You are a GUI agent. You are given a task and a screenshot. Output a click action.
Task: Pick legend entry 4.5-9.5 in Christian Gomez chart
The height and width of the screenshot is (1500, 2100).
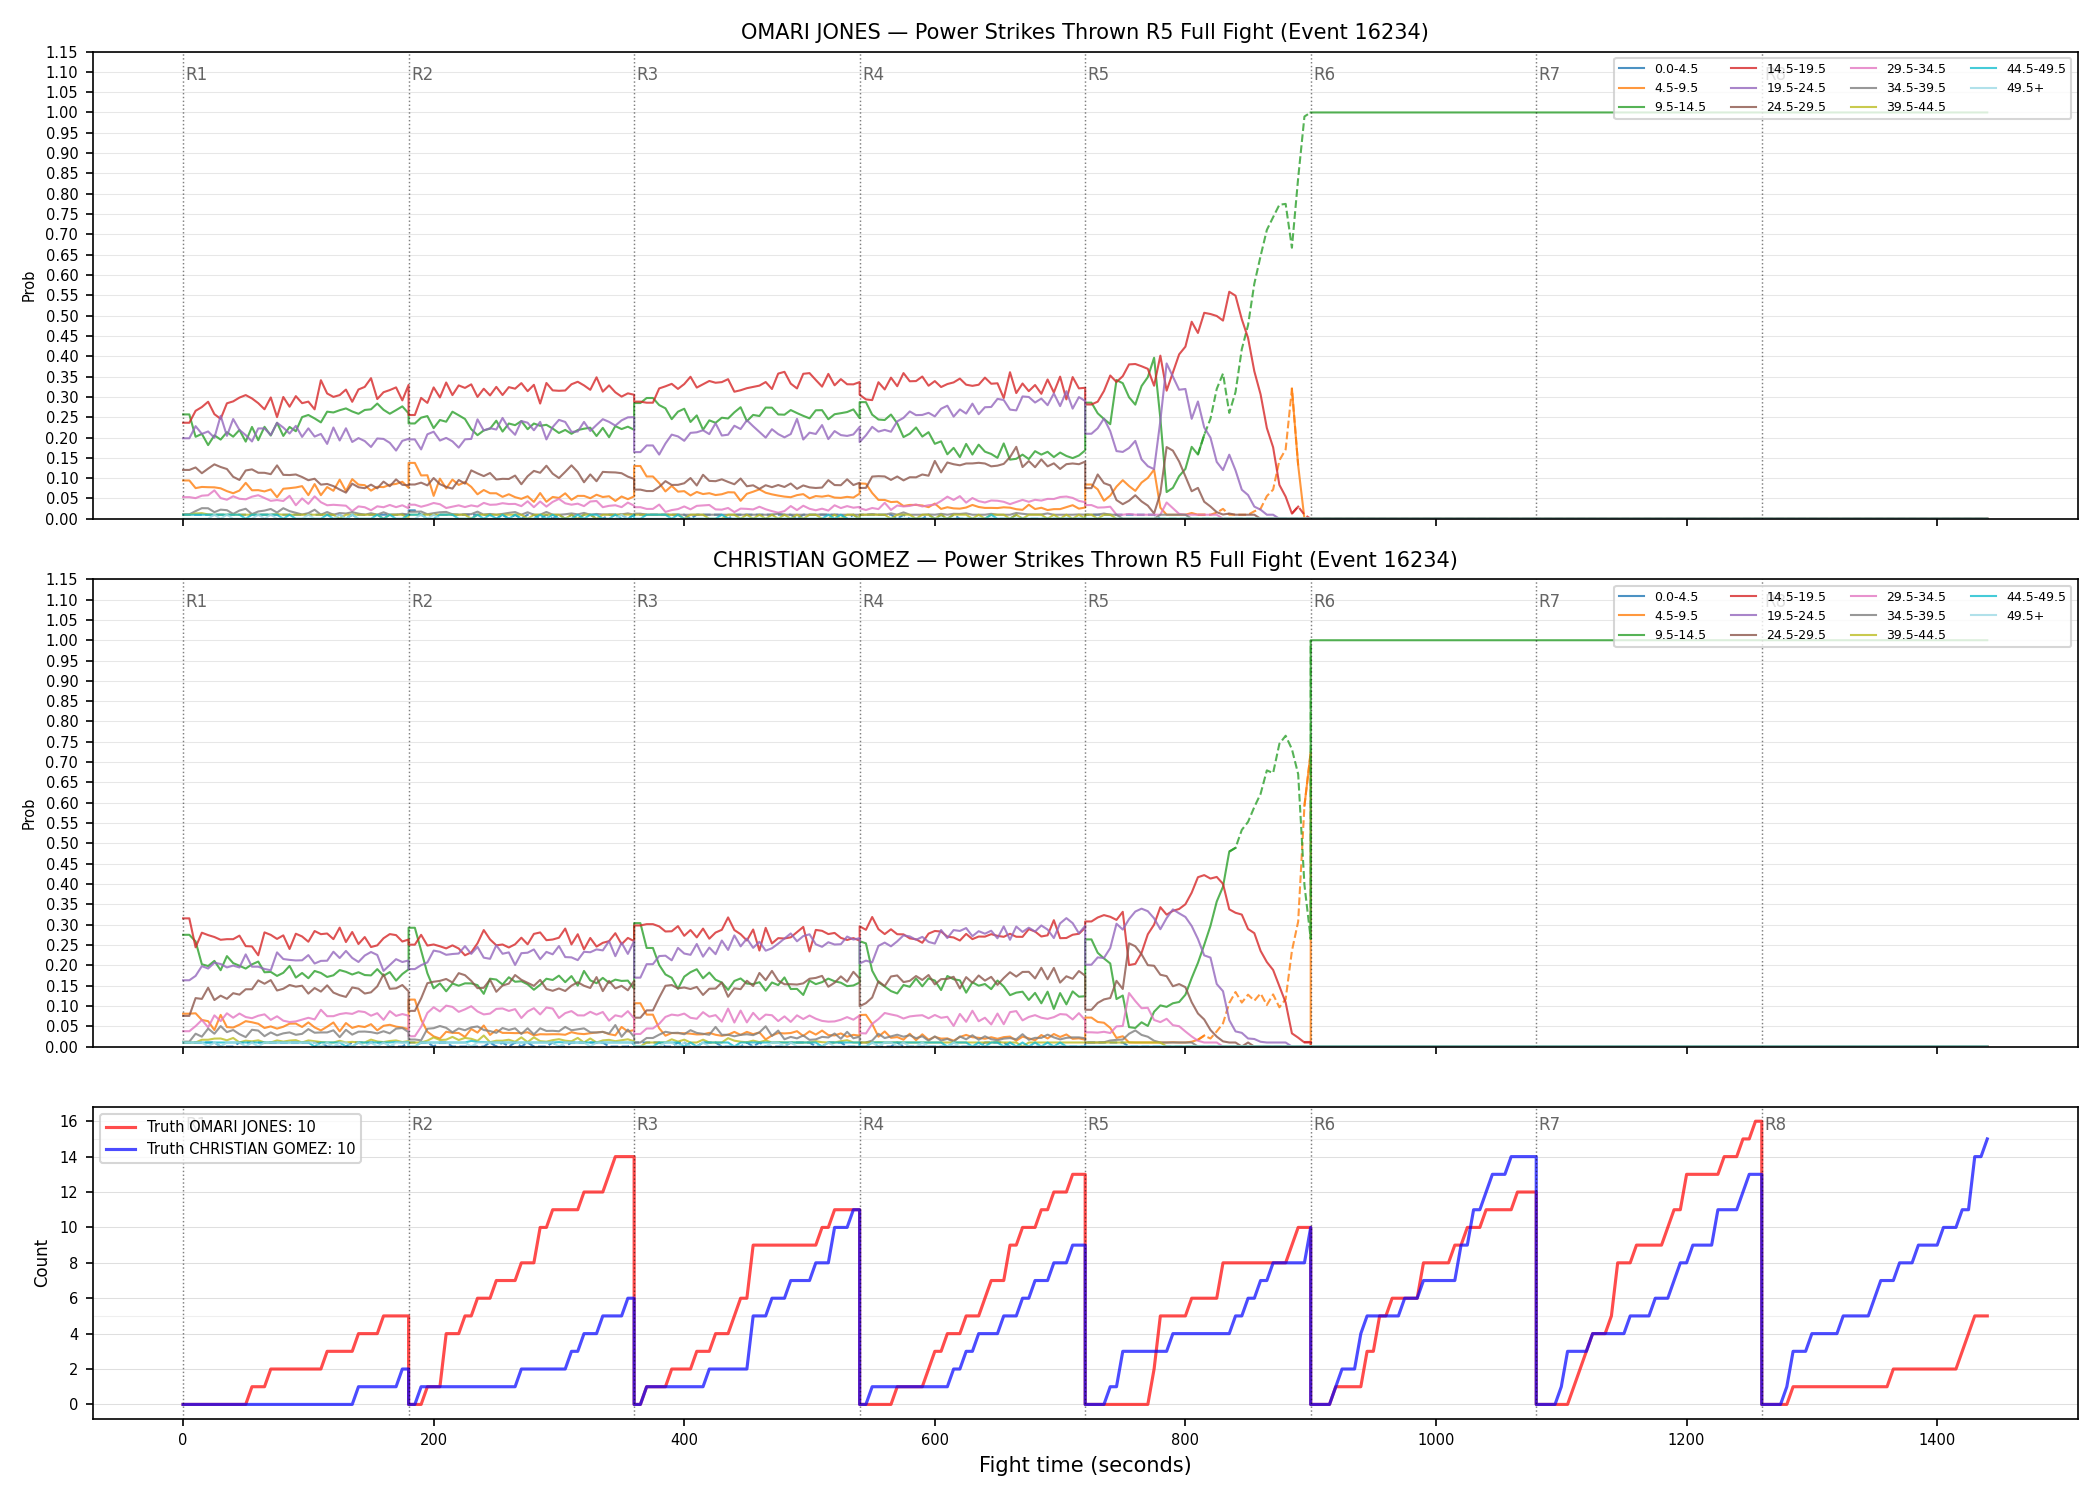click(x=1658, y=616)
